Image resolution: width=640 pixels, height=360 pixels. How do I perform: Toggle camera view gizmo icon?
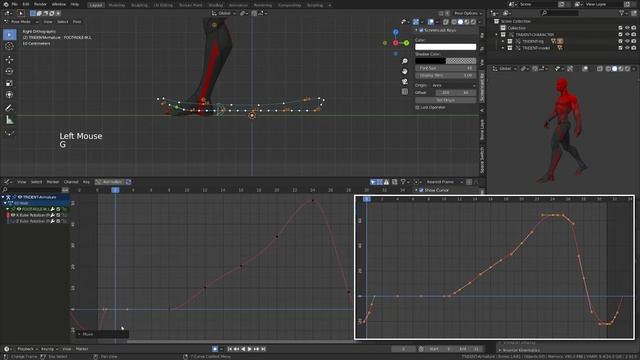point(404,82)
